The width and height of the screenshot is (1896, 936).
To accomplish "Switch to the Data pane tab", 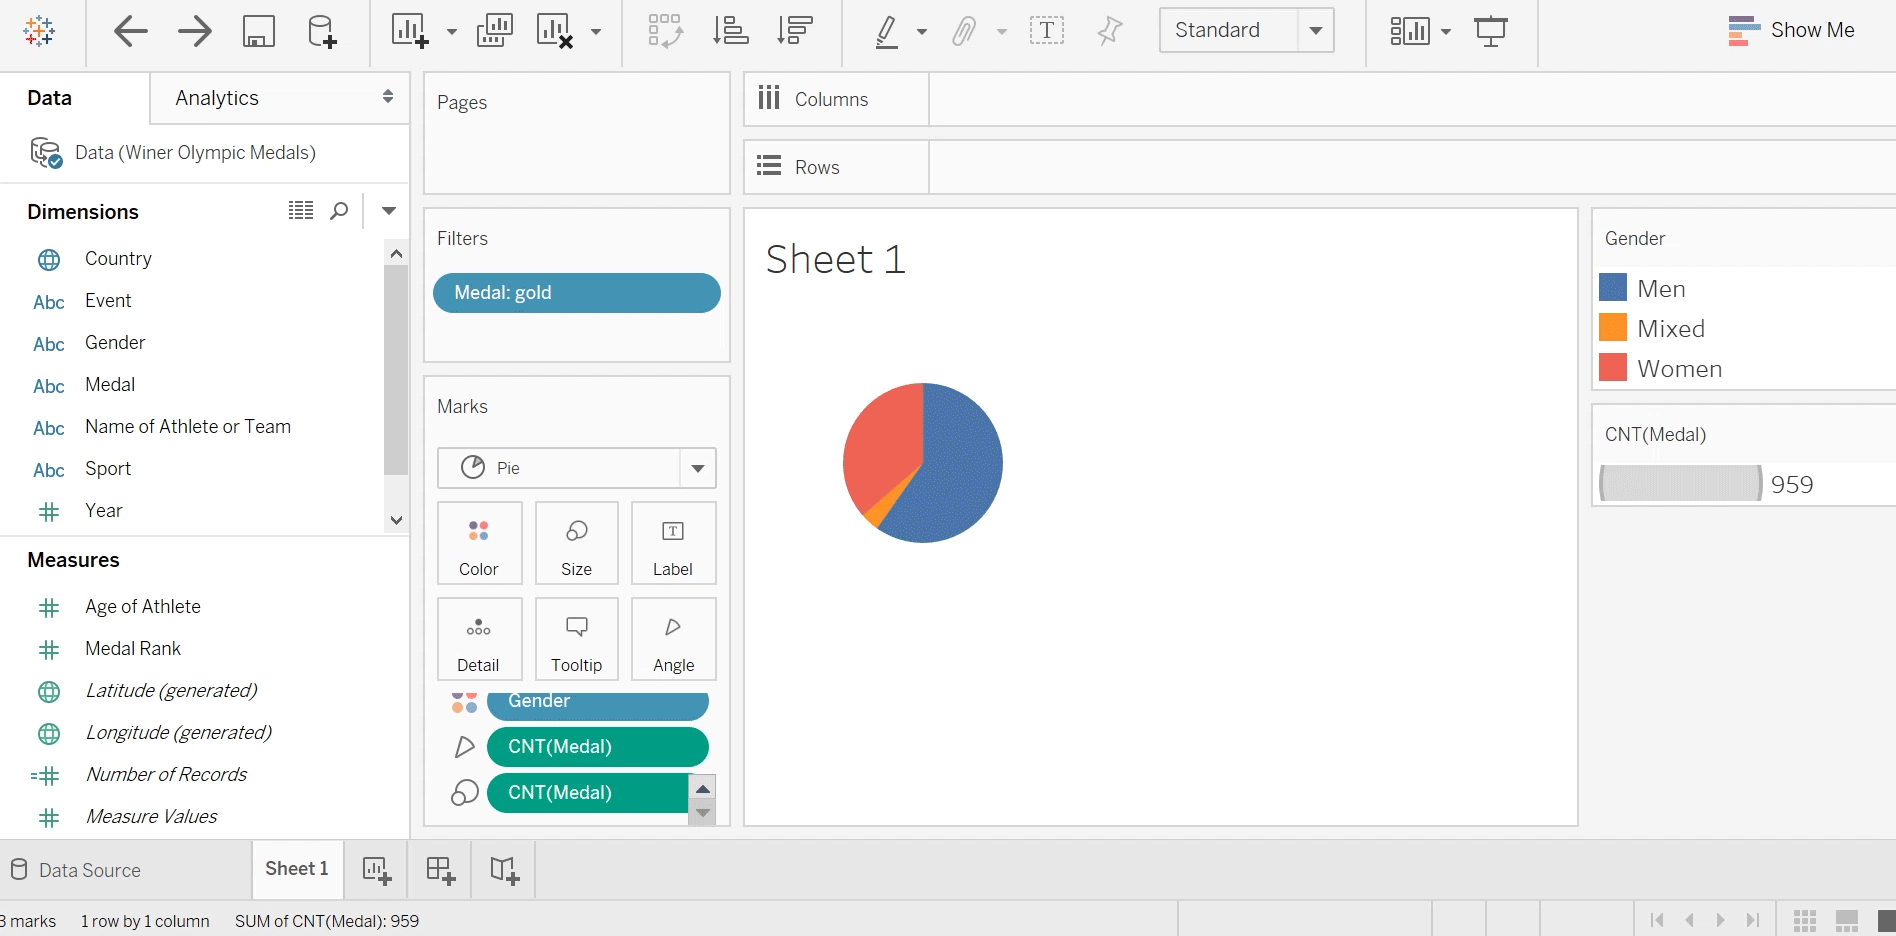I will [49, 98].
